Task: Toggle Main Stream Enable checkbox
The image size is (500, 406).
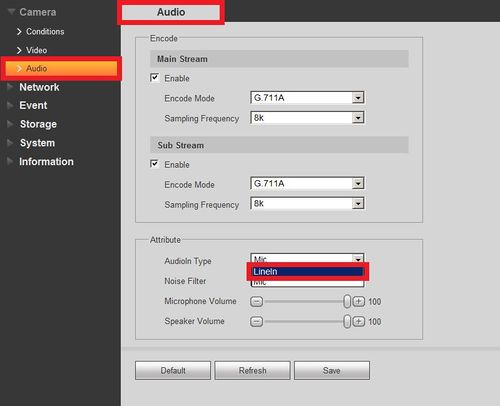Action: pyautogui.click(x=154, y=78)
